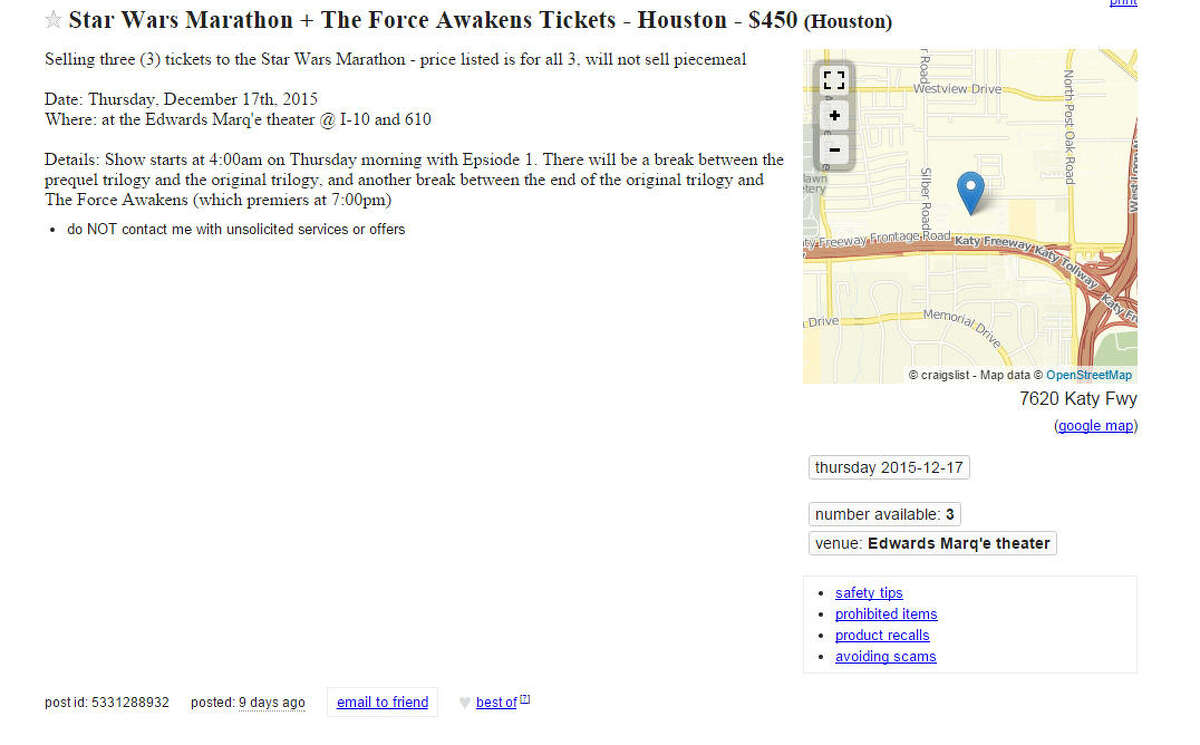Open the avoiding scams link
The image size is (1200, 745).
[x=886, y=657]
